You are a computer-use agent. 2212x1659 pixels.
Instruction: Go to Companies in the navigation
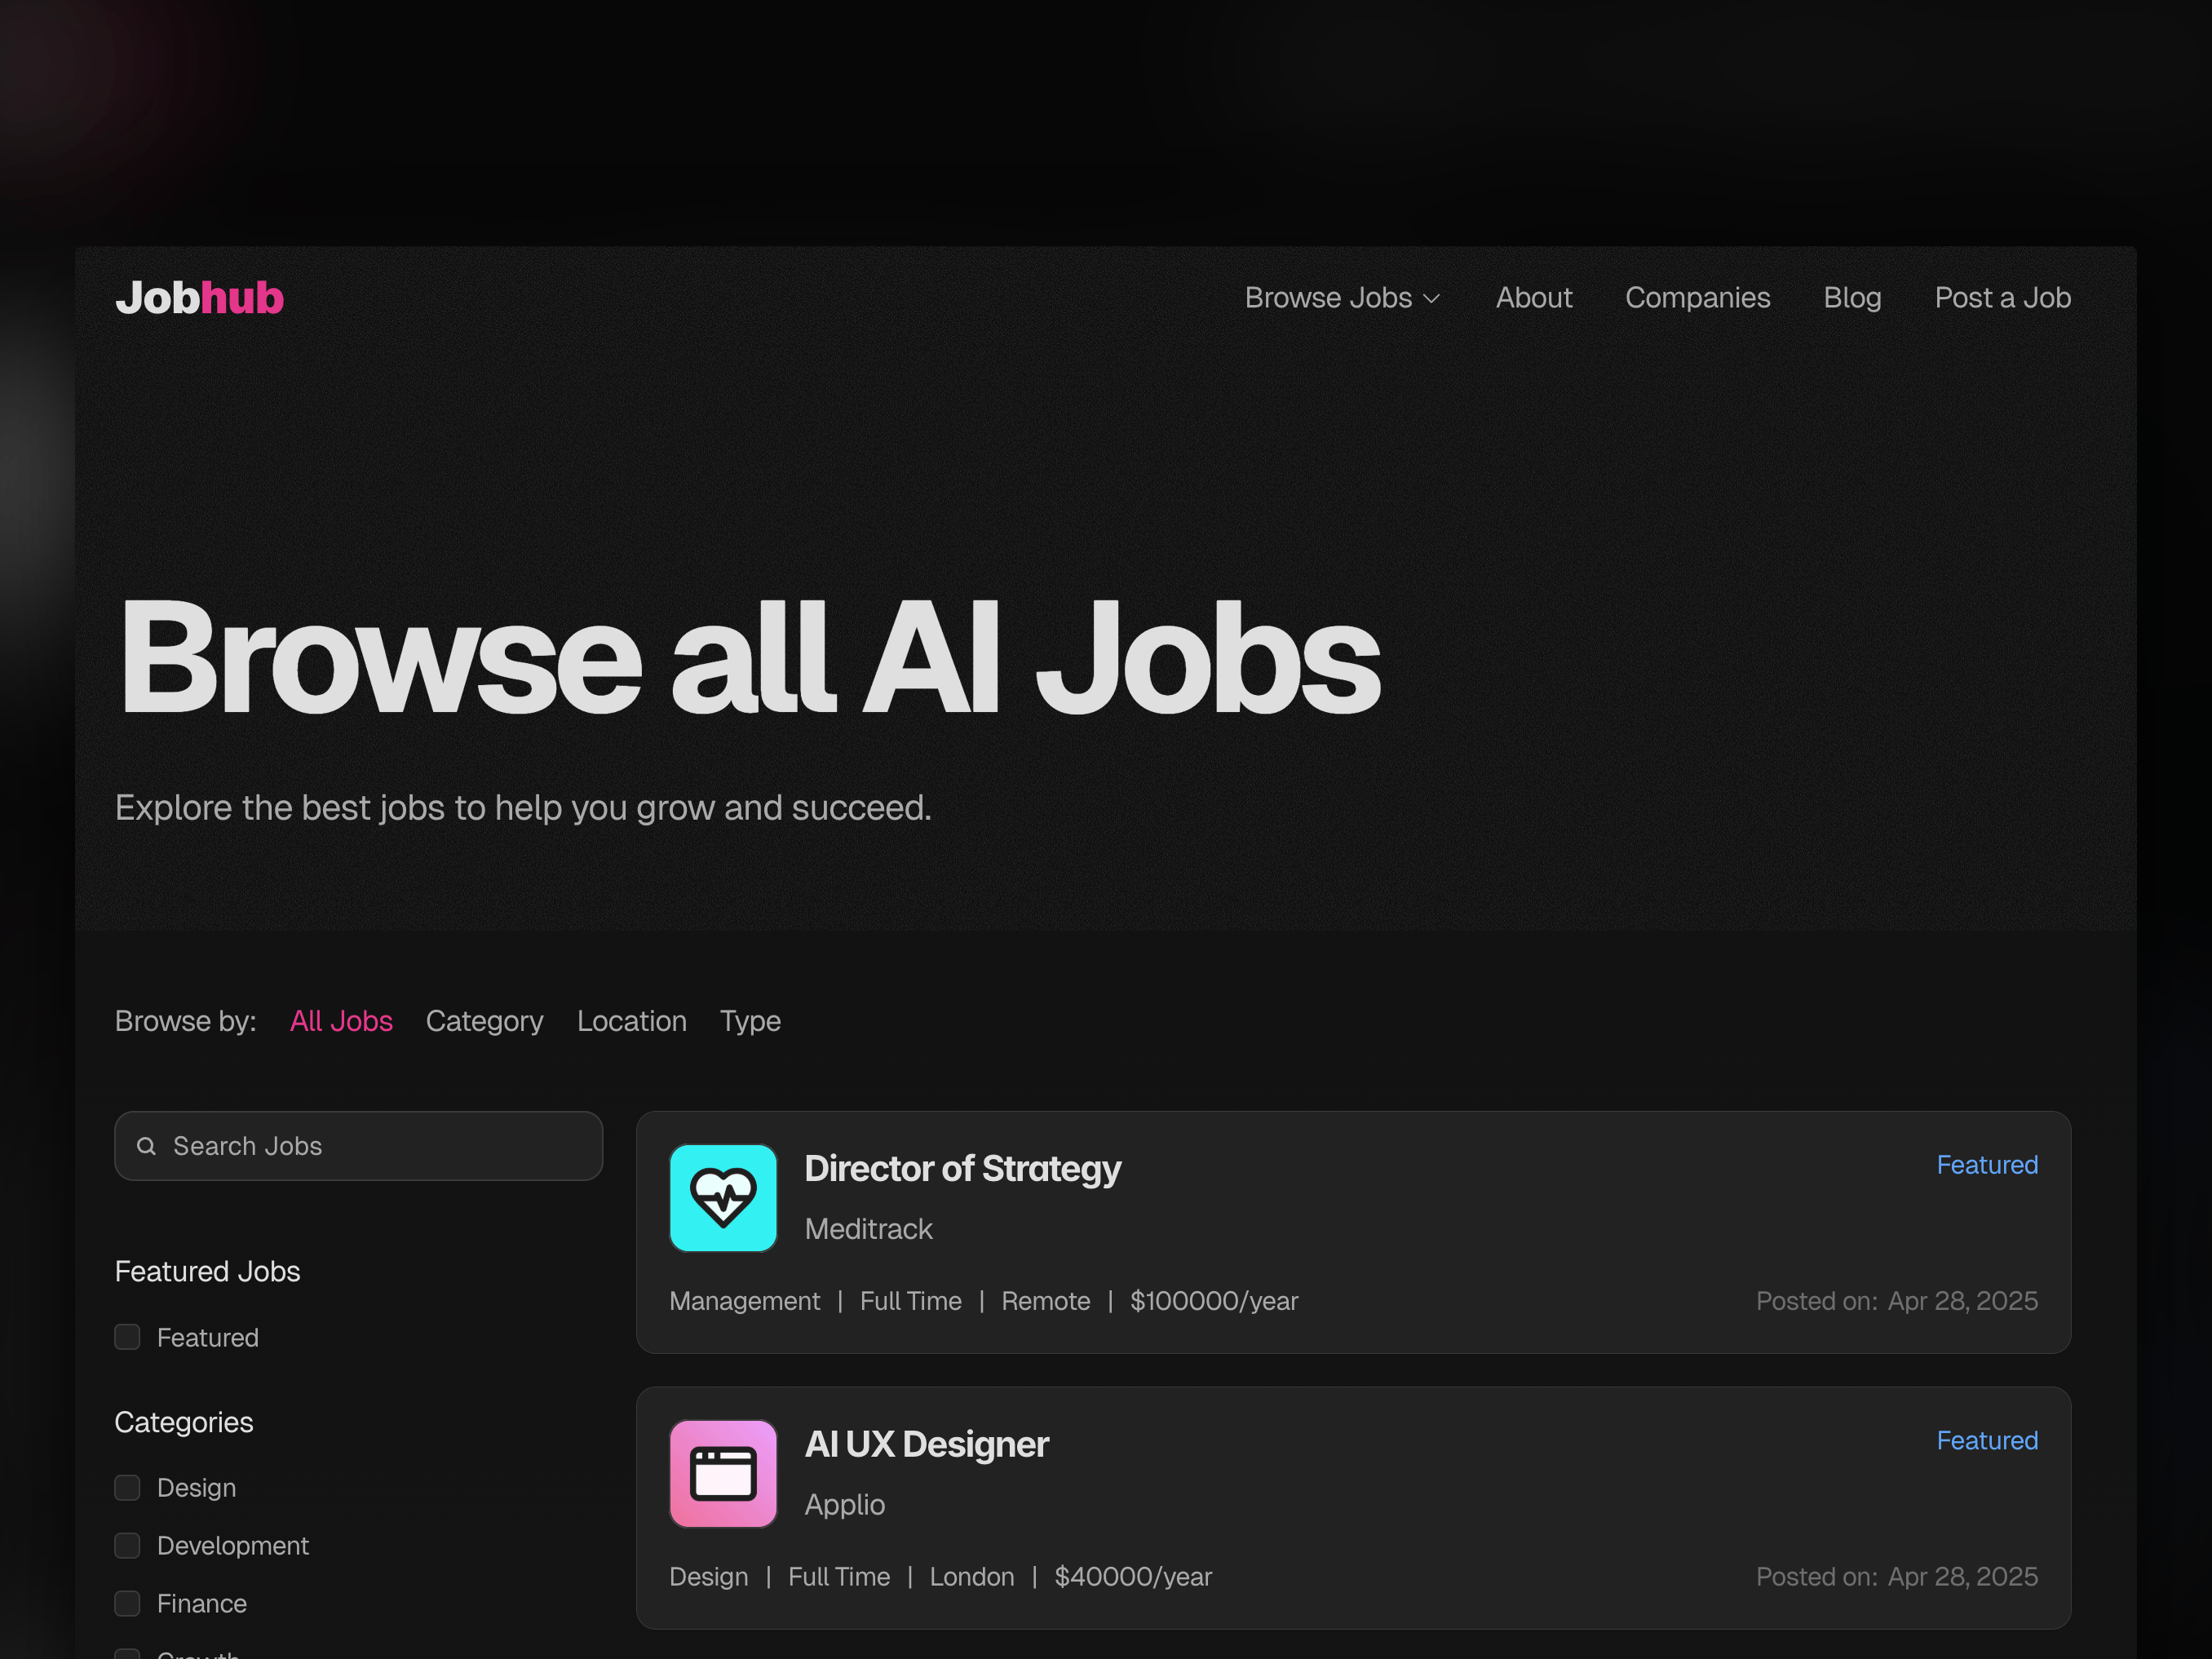tap(1697, 298)
